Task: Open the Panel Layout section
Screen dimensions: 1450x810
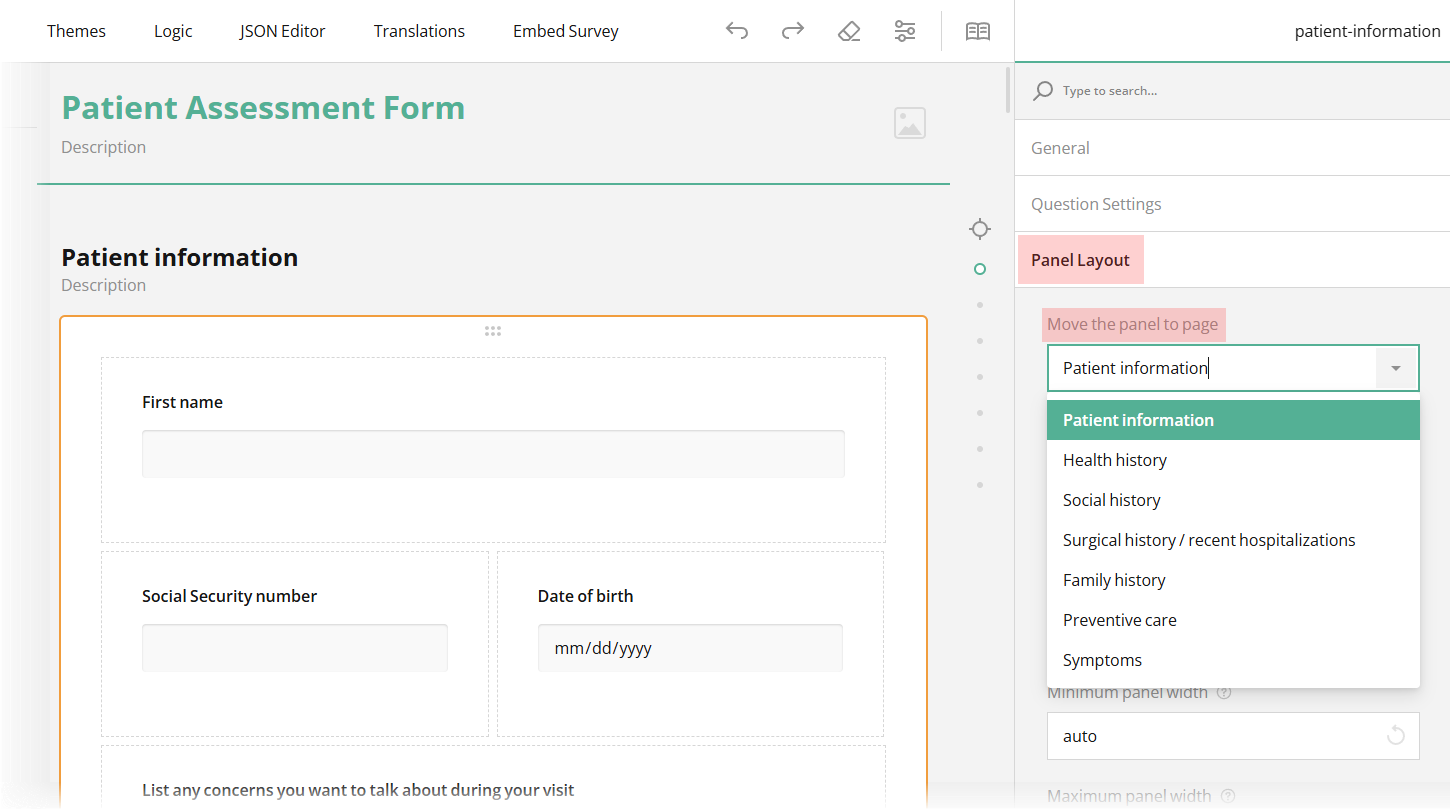Action: pyautogui.click(x=1080, y=259)
